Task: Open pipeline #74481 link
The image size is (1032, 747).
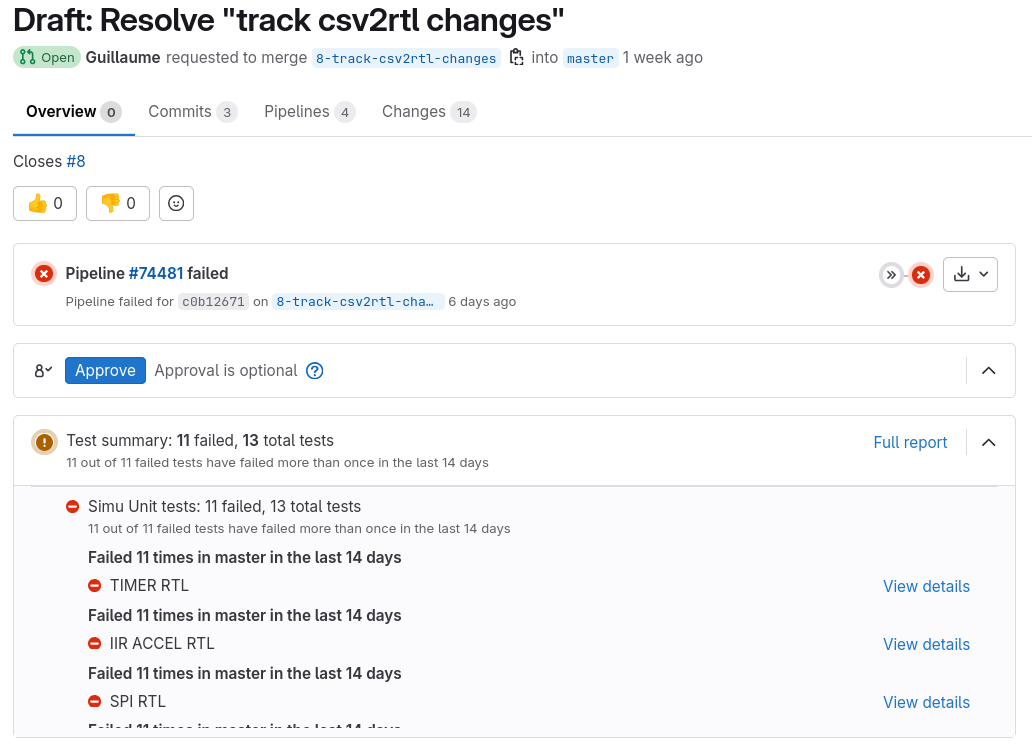Action: click(156, 273)
